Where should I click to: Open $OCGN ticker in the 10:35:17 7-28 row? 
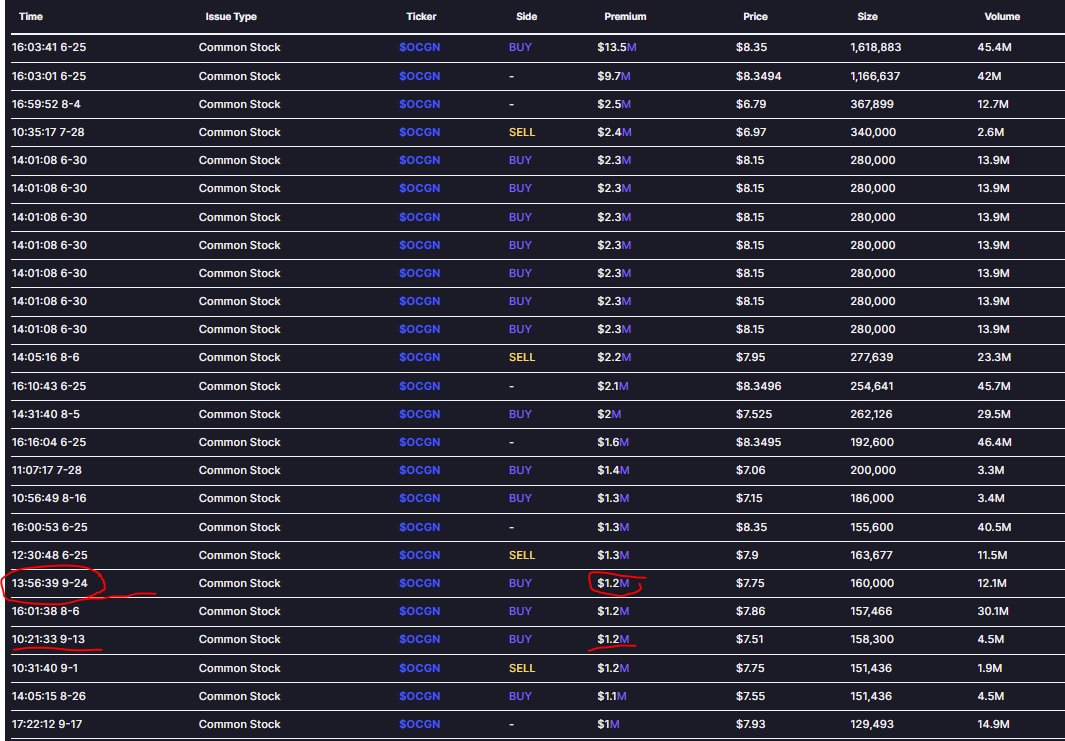(419, 132)
